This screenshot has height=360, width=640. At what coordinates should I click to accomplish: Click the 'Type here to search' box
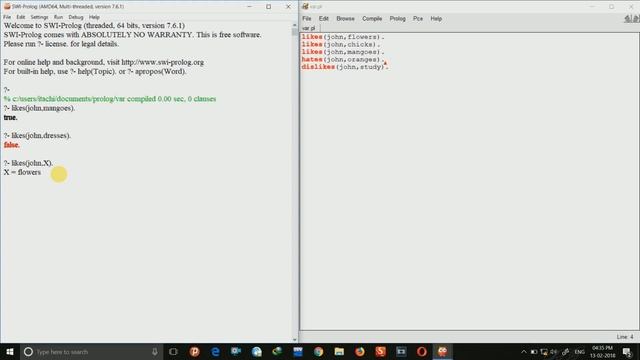click(x=91, y=351)
